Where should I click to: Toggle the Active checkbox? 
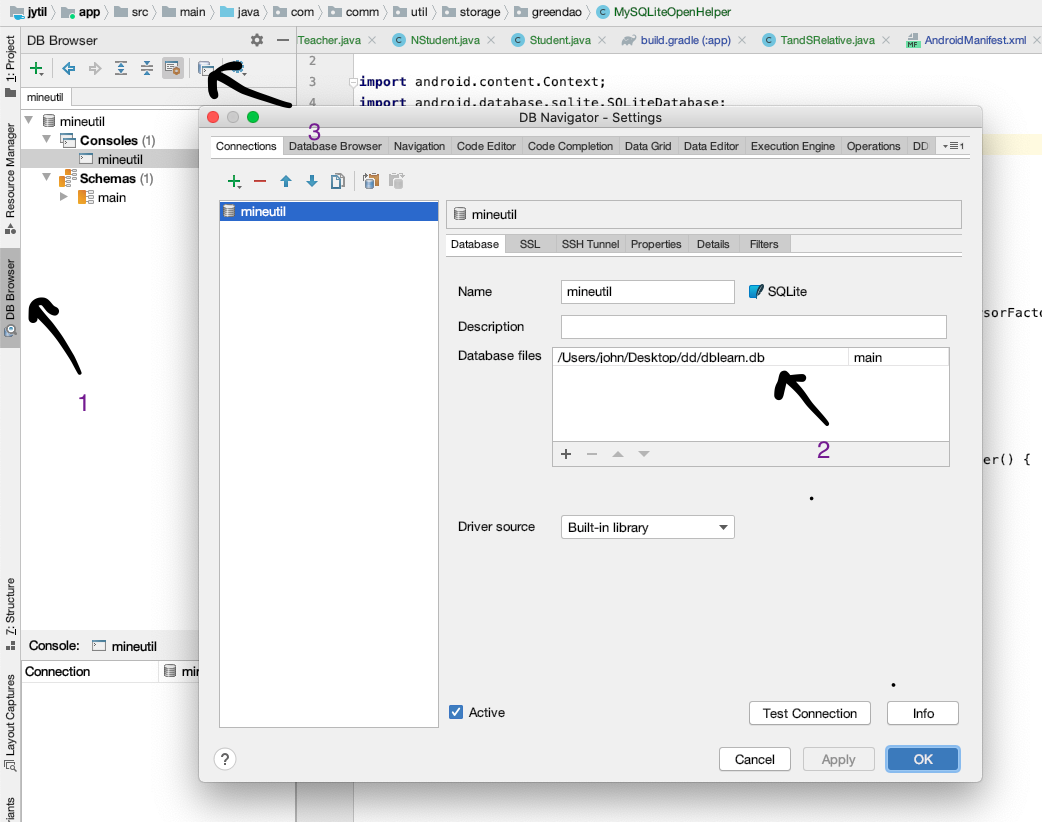coord(456,712)
